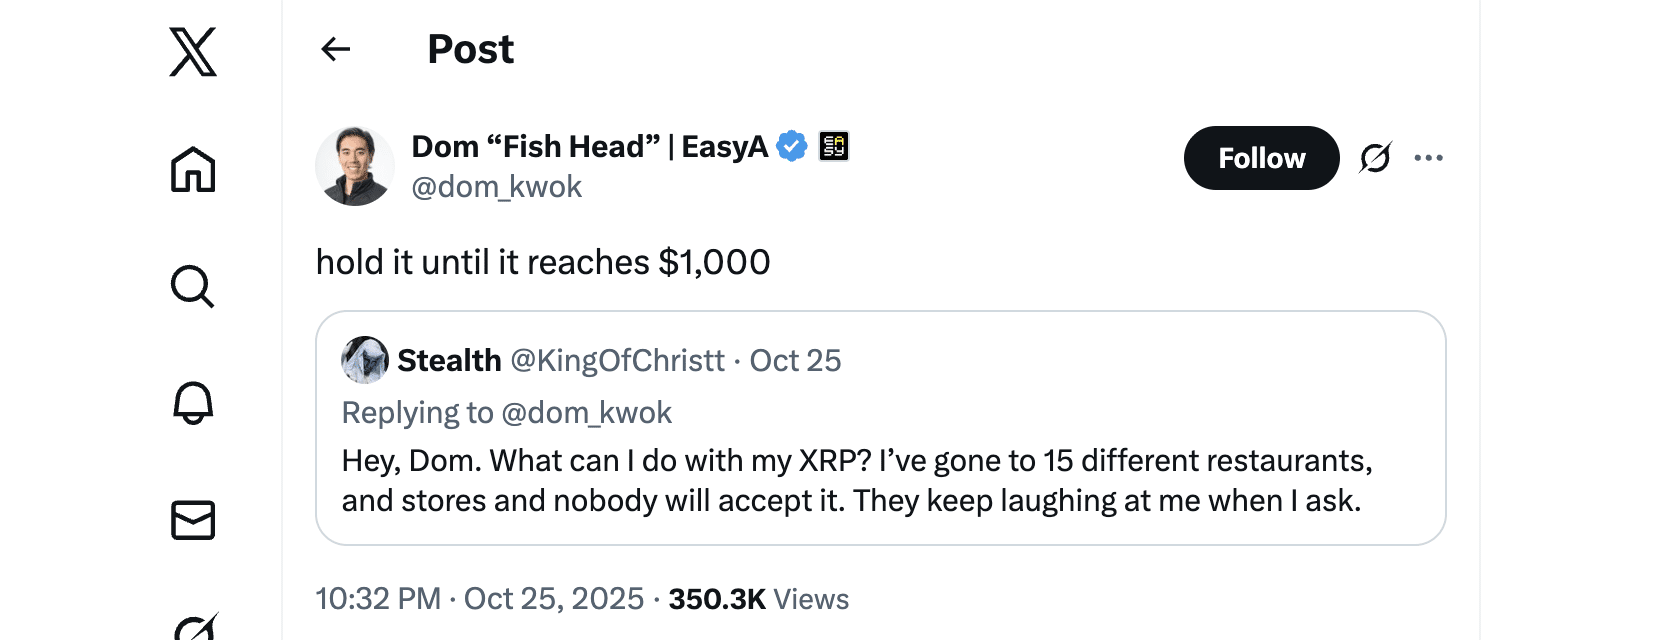
Task: Open the Search/Explore page
Action: [x=193, y=287]
